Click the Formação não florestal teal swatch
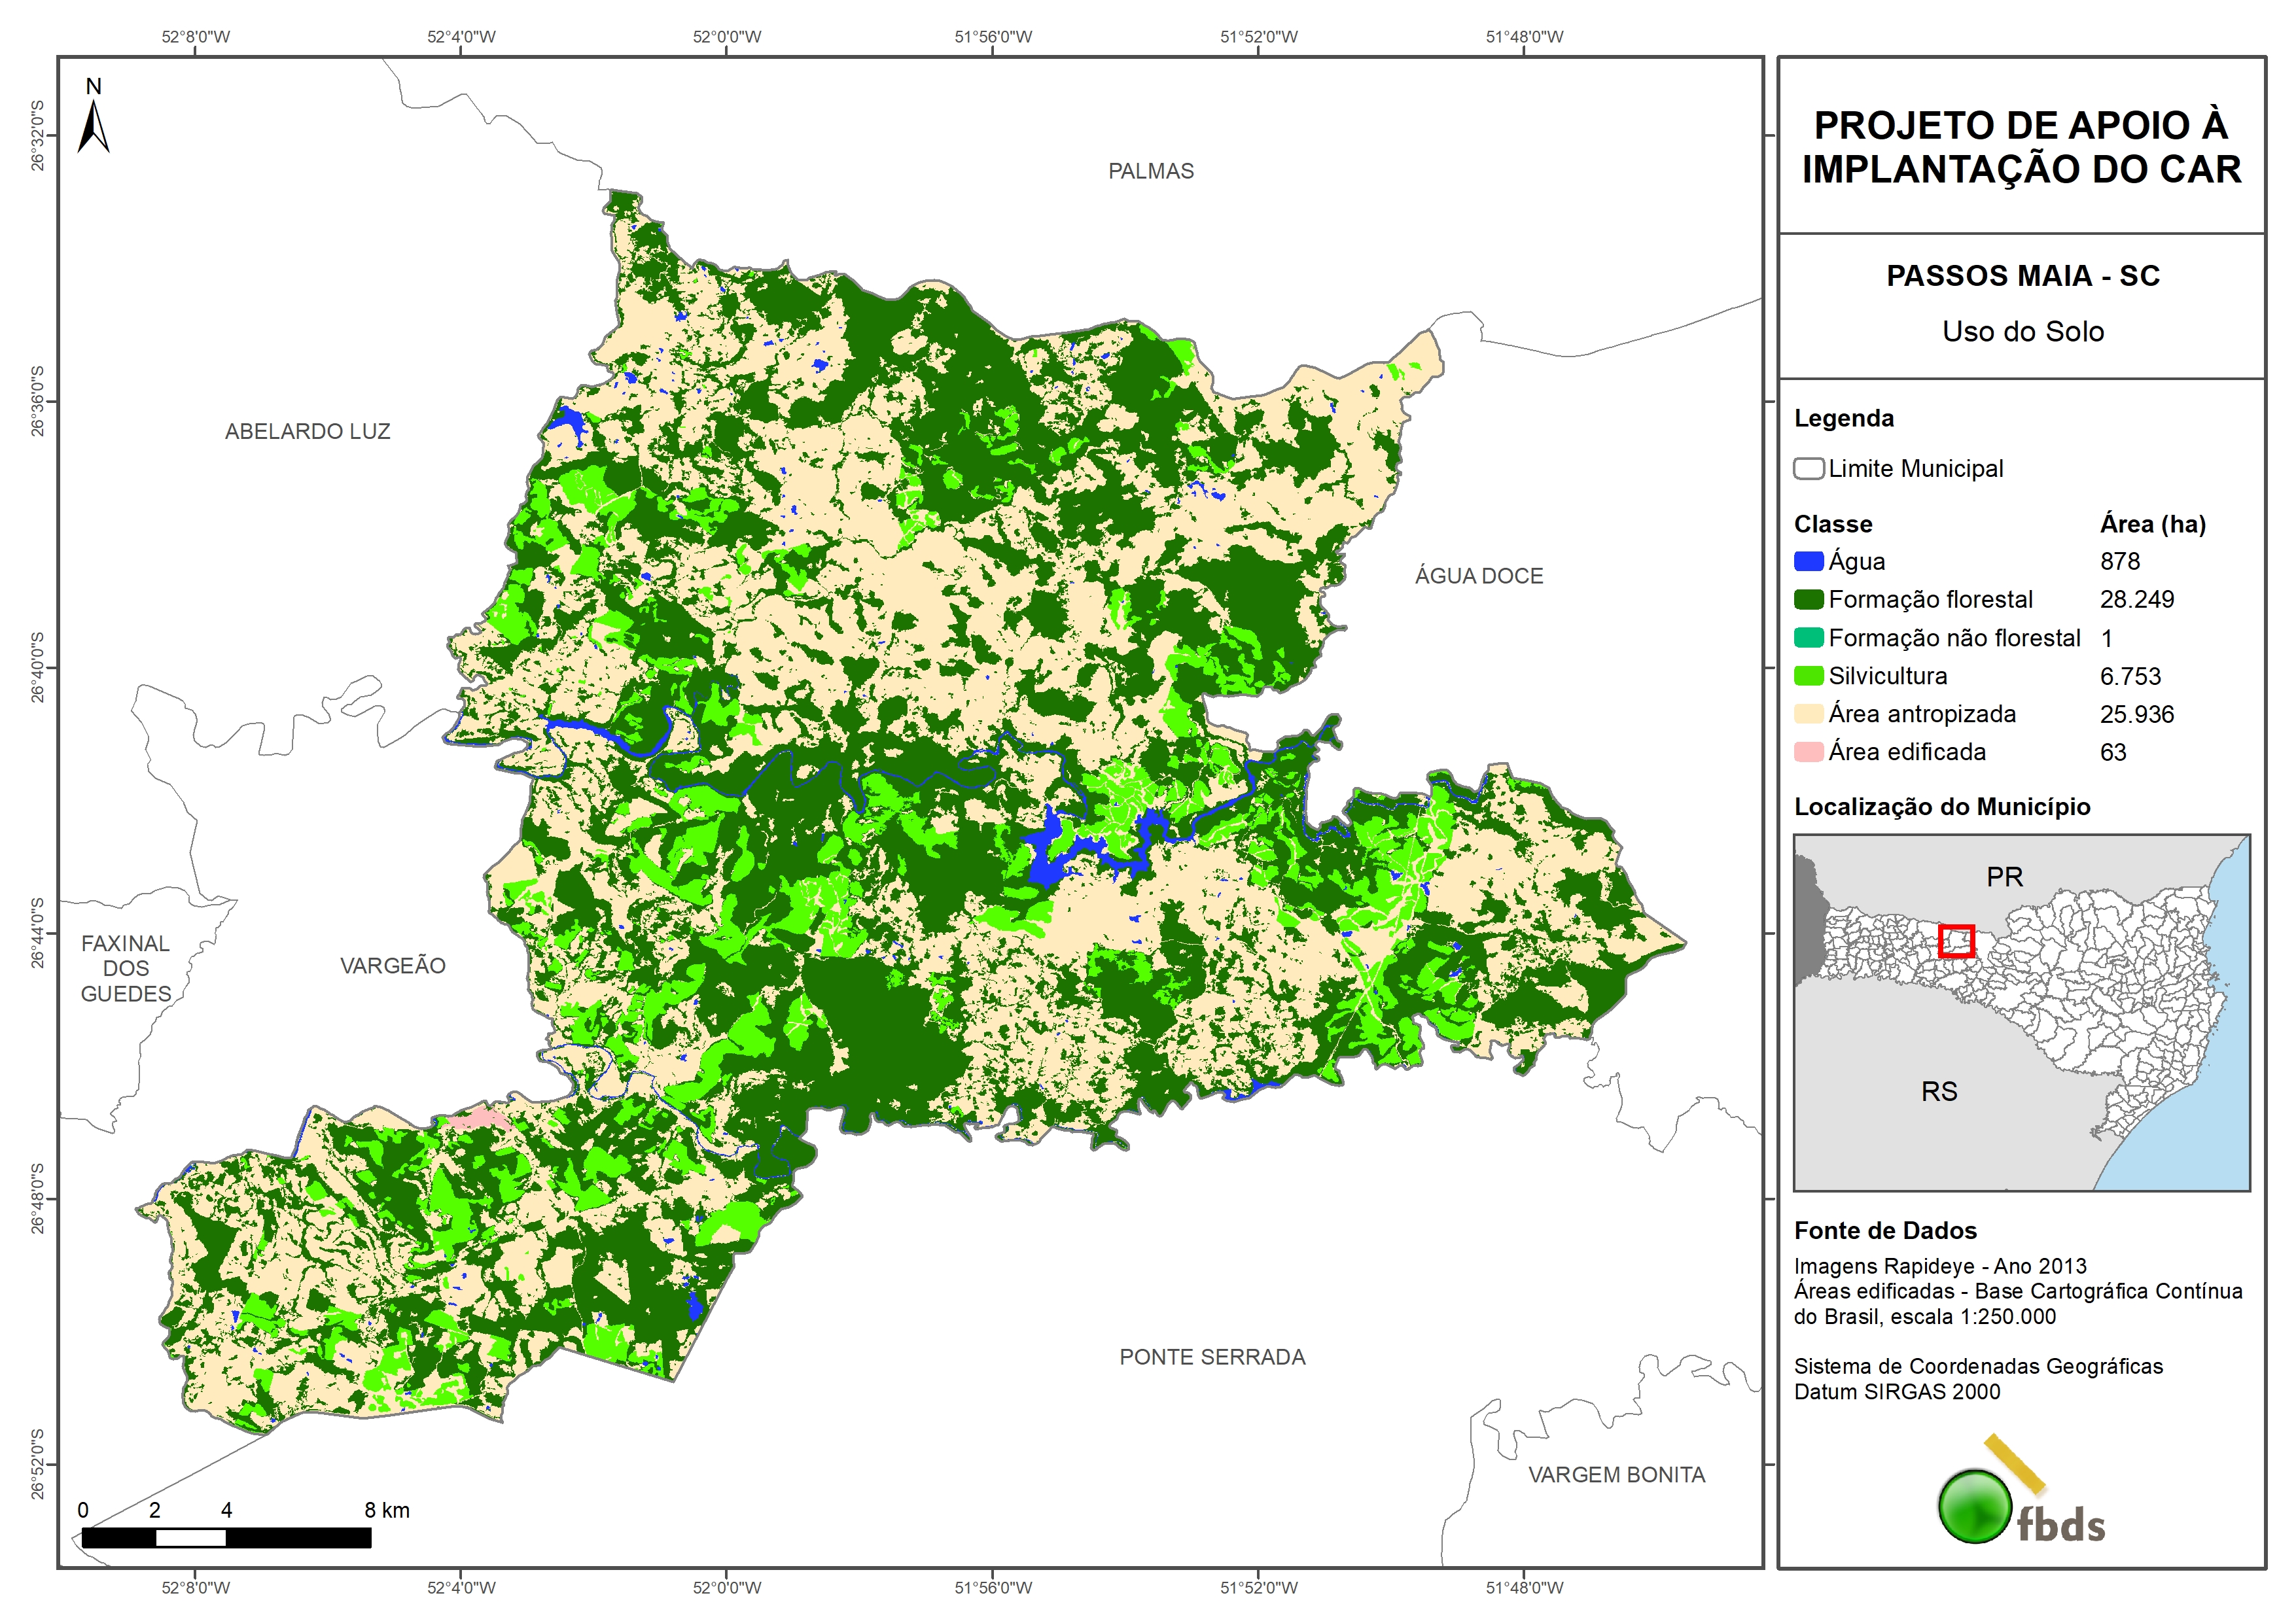This screenshot has width=2296, height=1623. click(1808, 638)
